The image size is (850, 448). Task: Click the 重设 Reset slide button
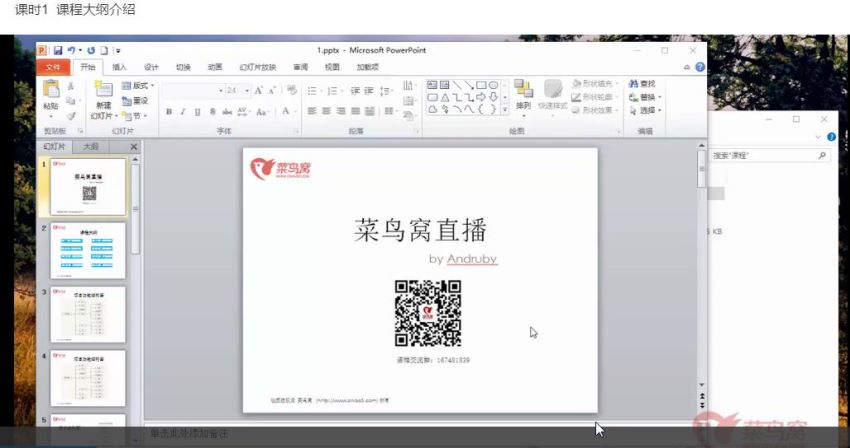point(135,101)
